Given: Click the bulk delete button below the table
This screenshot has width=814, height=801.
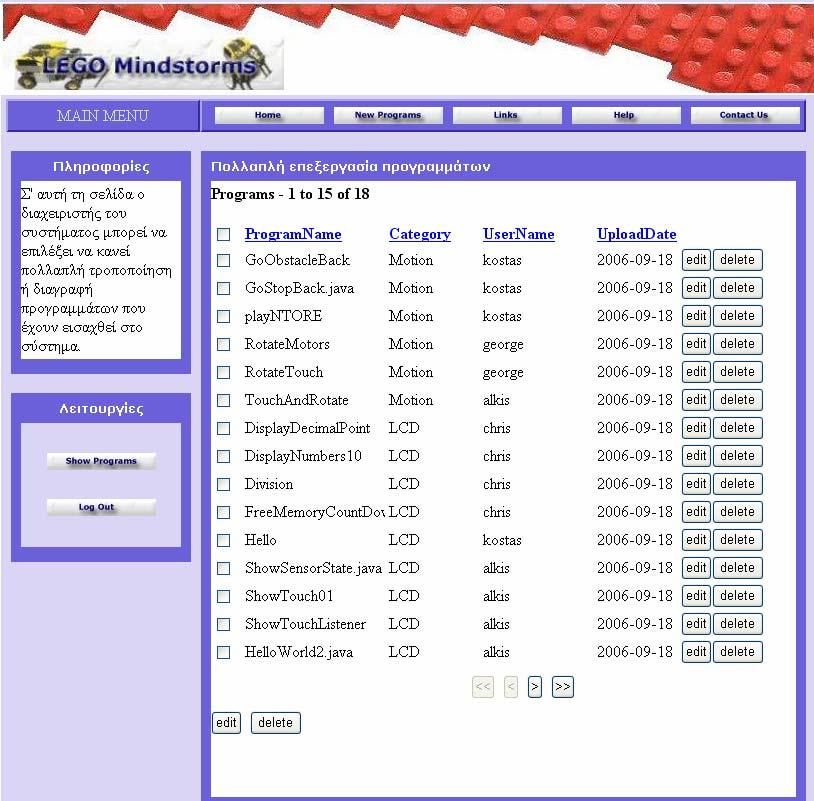Looking at the screenshot, I should click(276, 723).
